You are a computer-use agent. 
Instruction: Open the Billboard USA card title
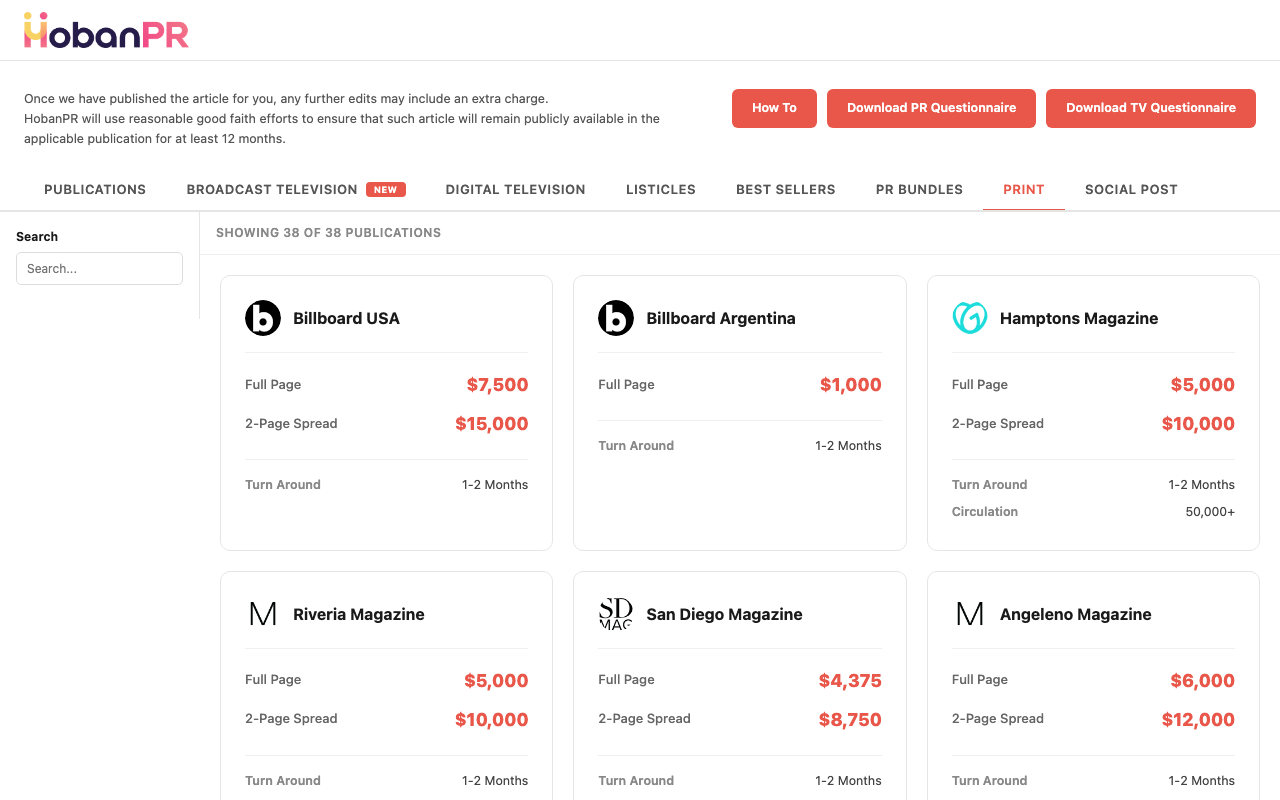click(346, 318)
